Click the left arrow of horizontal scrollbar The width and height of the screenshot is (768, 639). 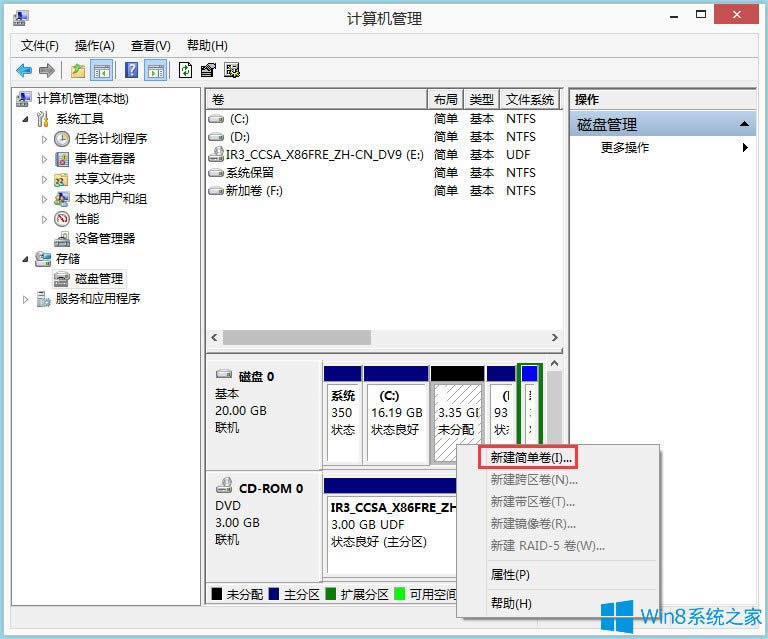[x=214, y=337]
